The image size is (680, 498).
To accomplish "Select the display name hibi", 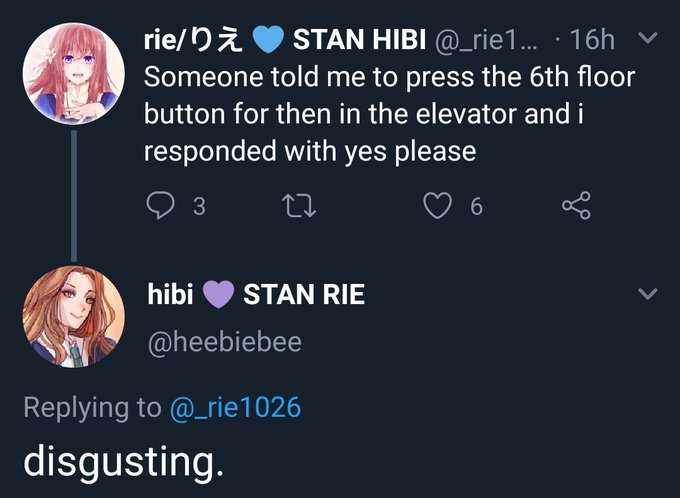I will coord(170,295).
